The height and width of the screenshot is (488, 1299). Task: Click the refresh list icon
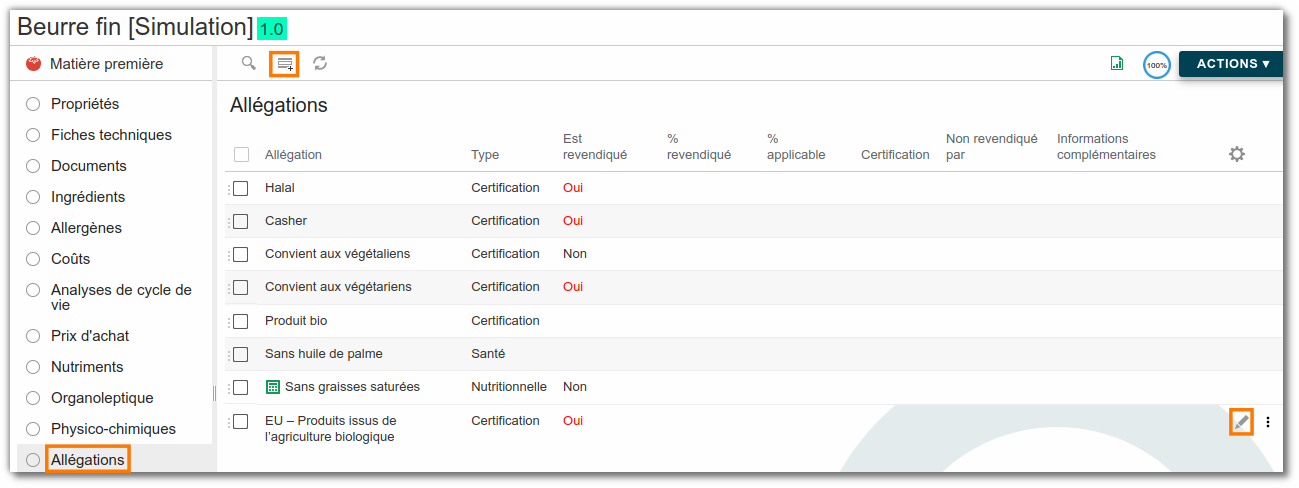coord(320,63)
